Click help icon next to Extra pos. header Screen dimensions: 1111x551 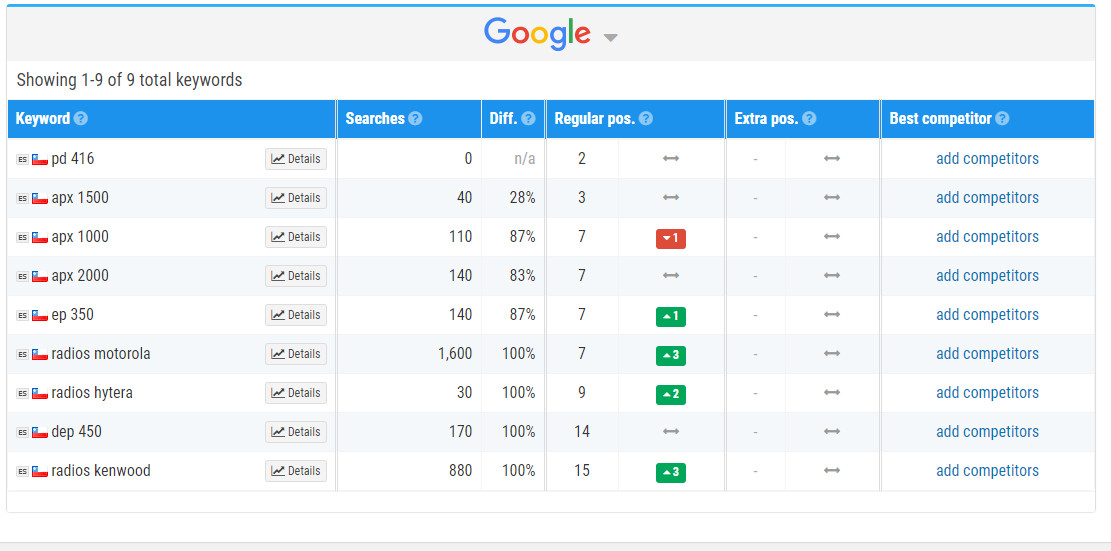click(x=809, y=118)
